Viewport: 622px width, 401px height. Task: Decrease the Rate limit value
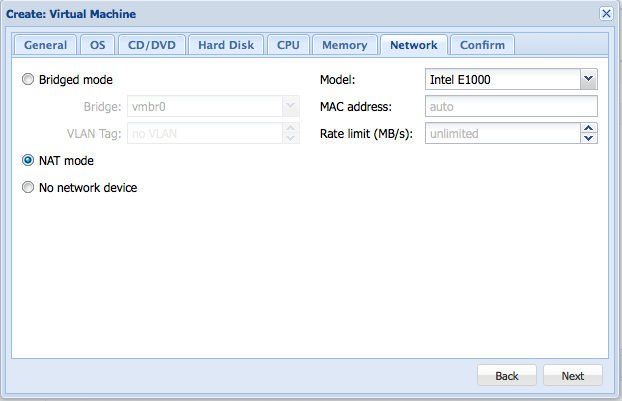click(x=589, y=138)
